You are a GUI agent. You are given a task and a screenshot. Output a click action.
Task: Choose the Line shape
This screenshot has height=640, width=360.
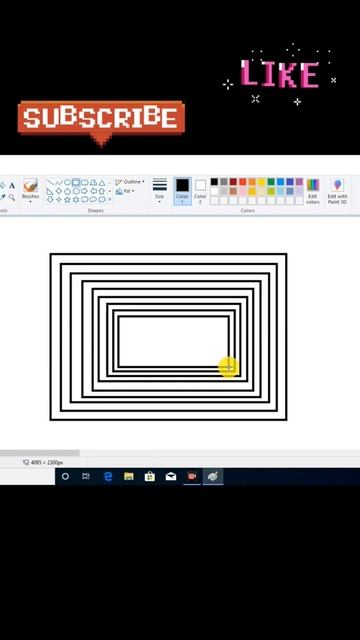point(50,182)
